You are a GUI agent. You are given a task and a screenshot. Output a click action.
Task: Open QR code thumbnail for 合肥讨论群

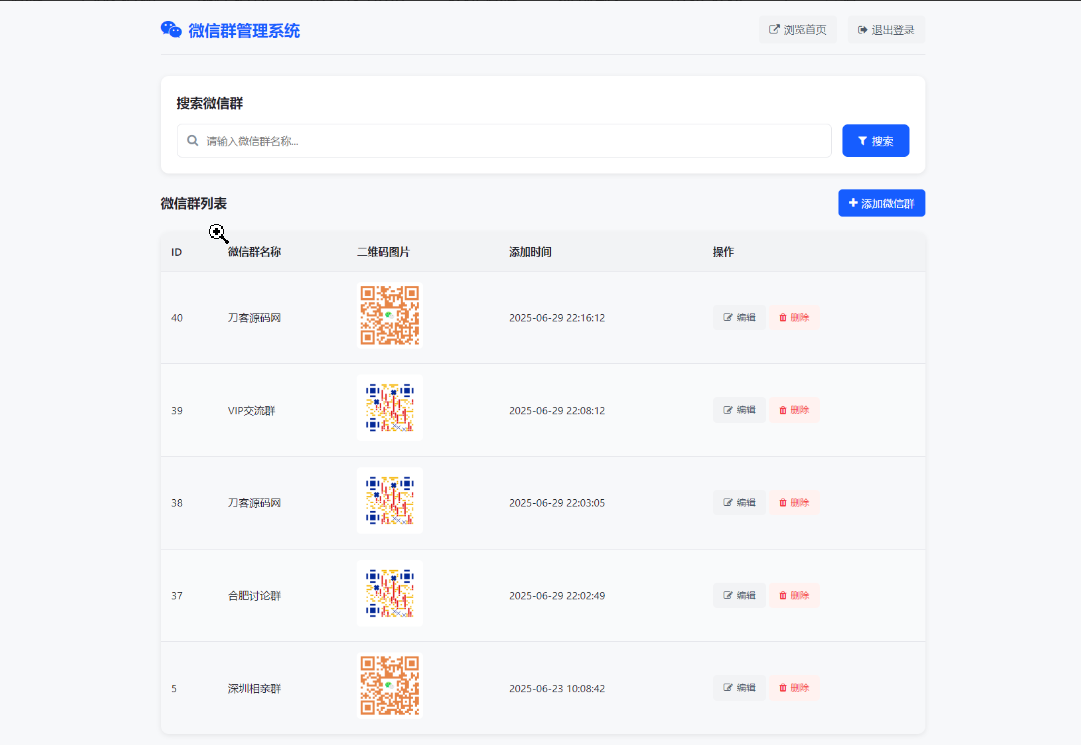pyautogui.click(x=390, y=593)
